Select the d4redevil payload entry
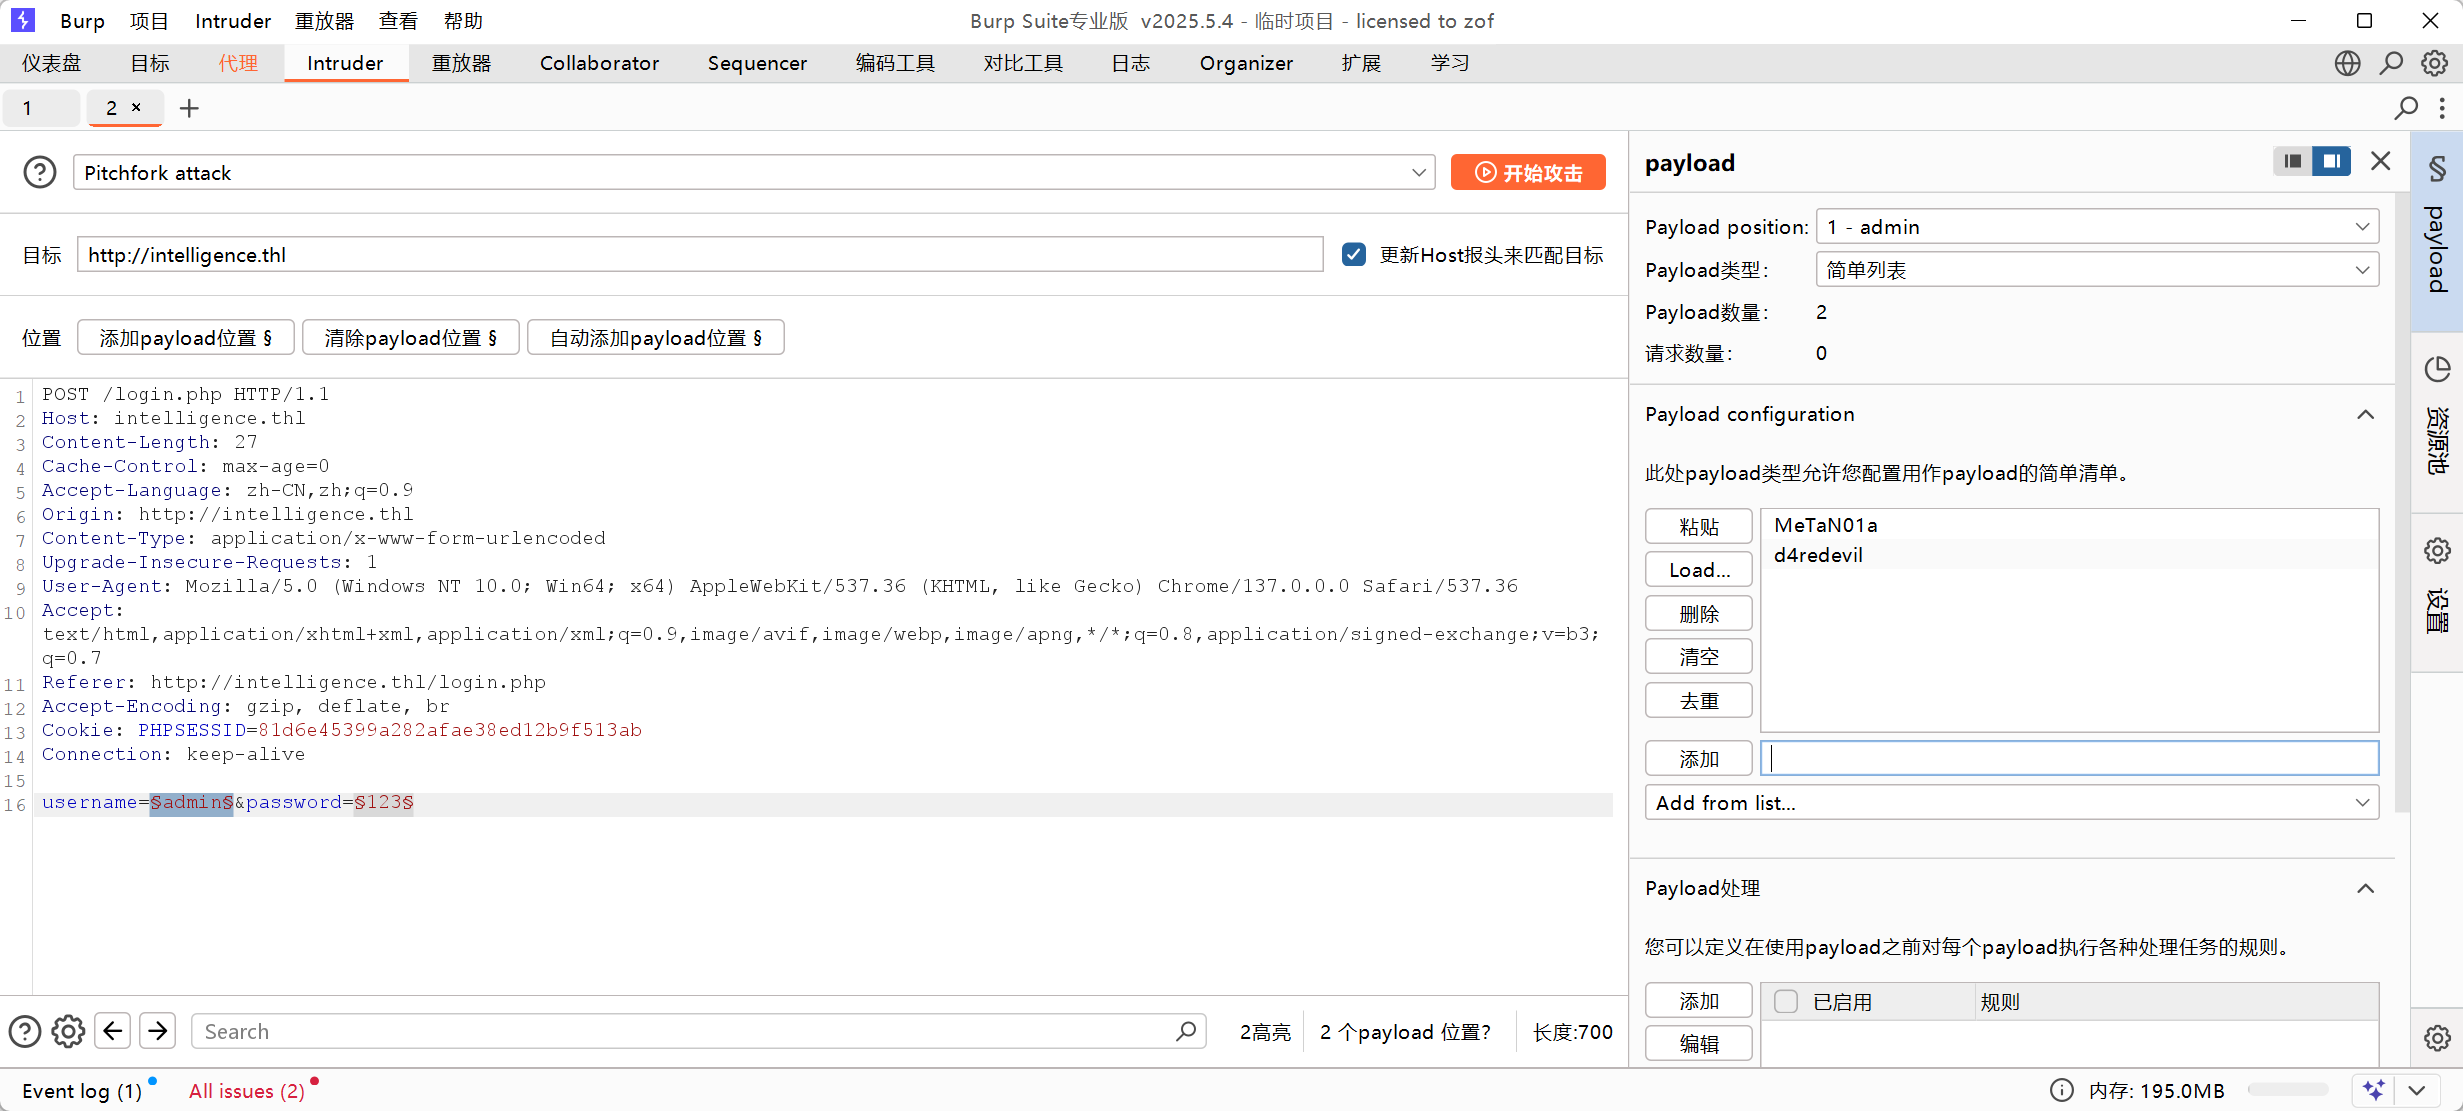The image size is (2463, 1111). [x=2069, y=555]
